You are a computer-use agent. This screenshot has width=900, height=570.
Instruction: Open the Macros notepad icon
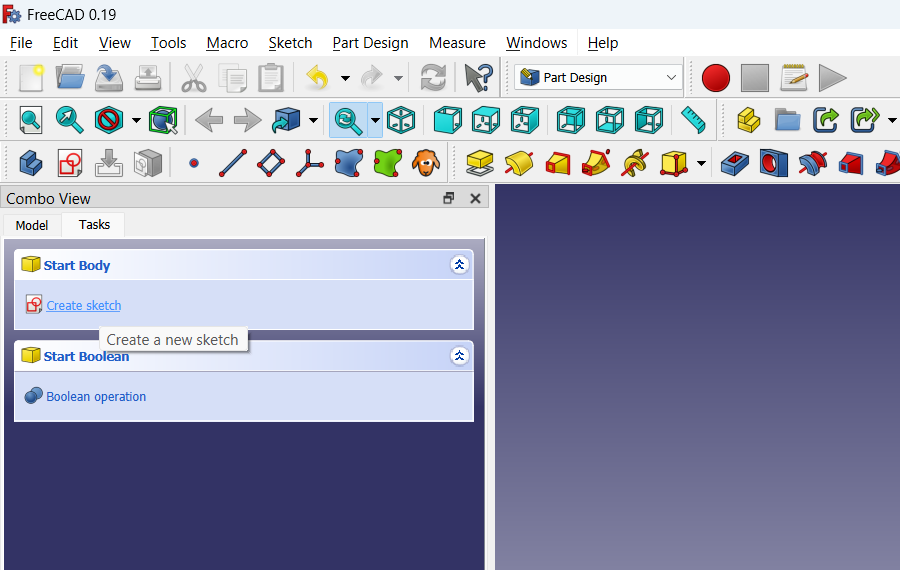[x=794, y=77]
